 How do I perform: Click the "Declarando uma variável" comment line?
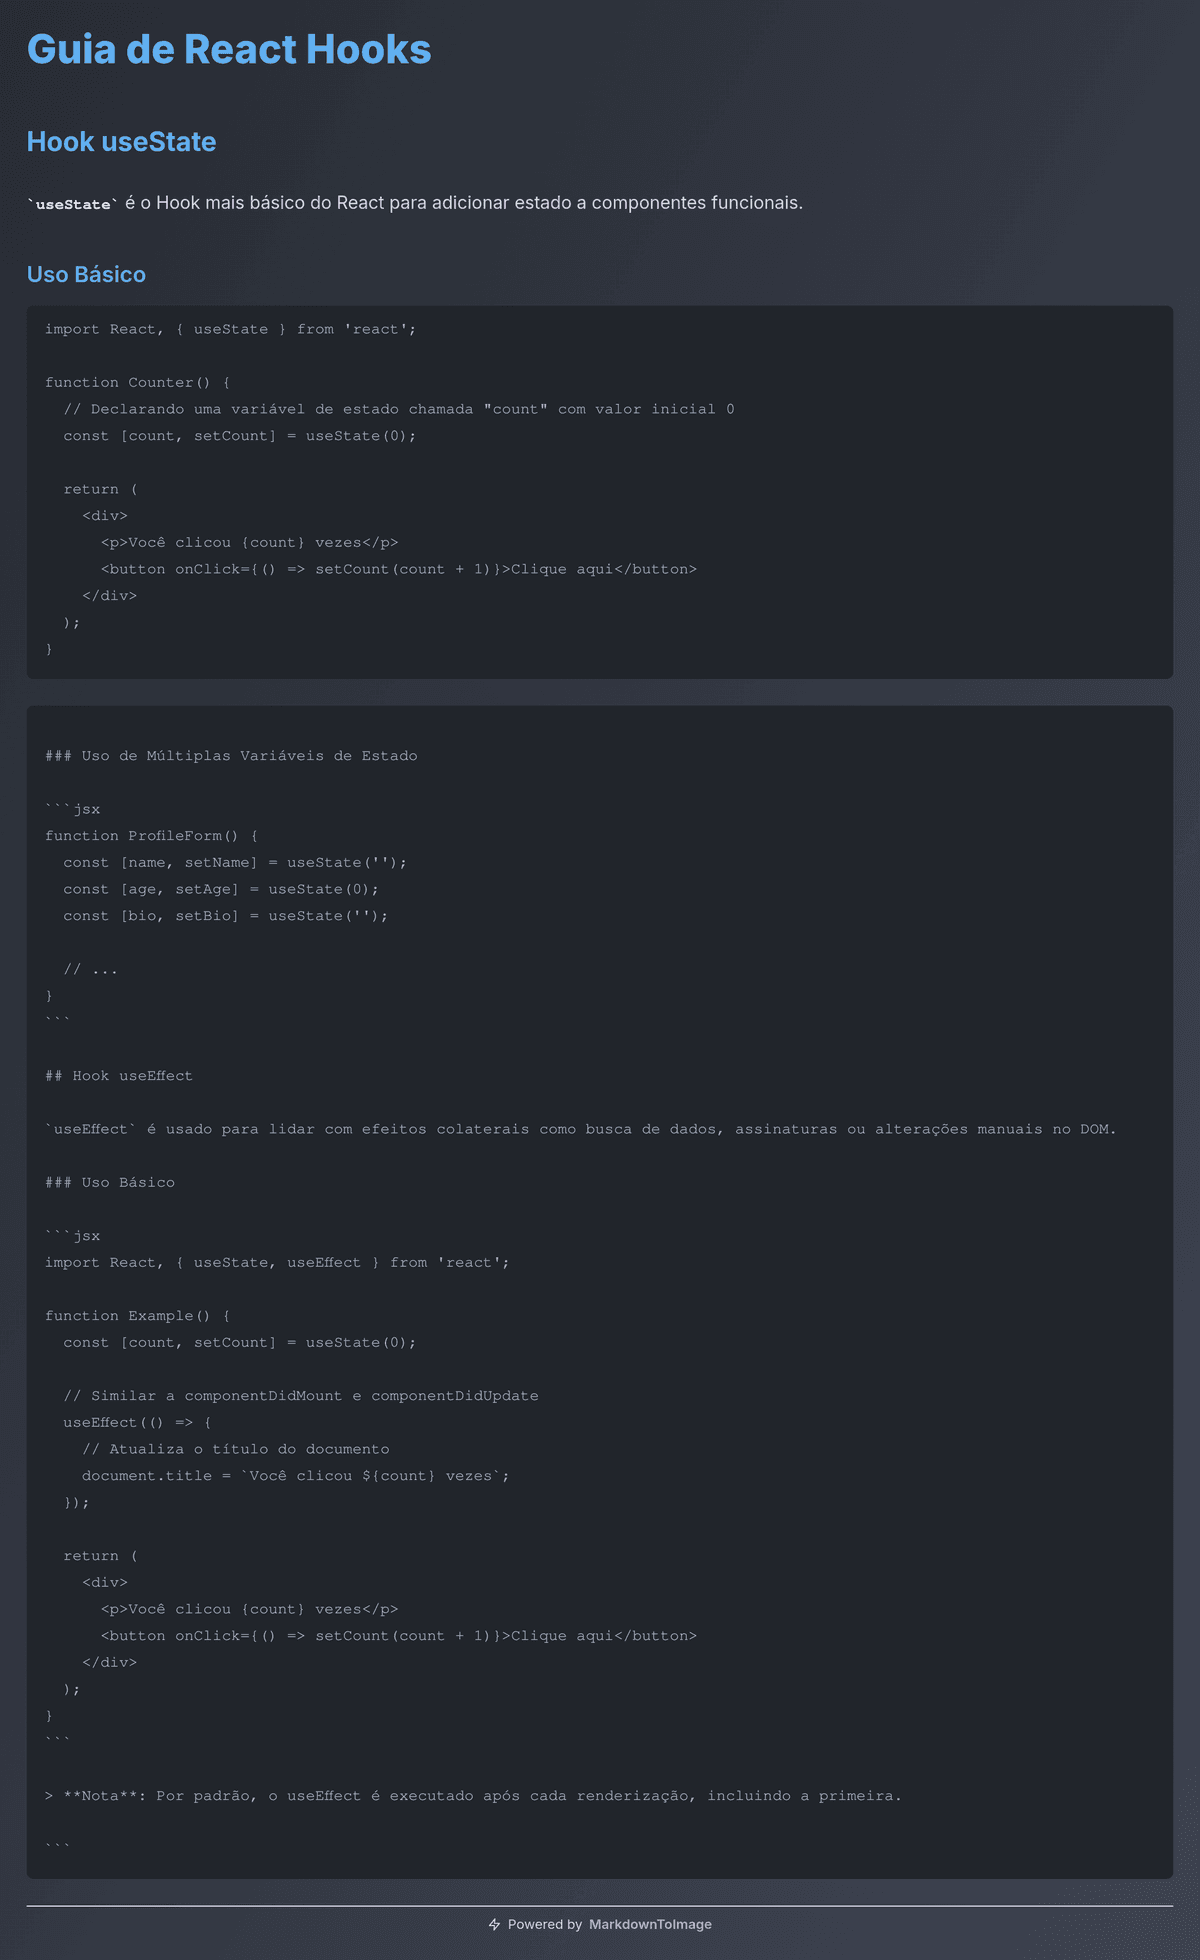(398, 409)
